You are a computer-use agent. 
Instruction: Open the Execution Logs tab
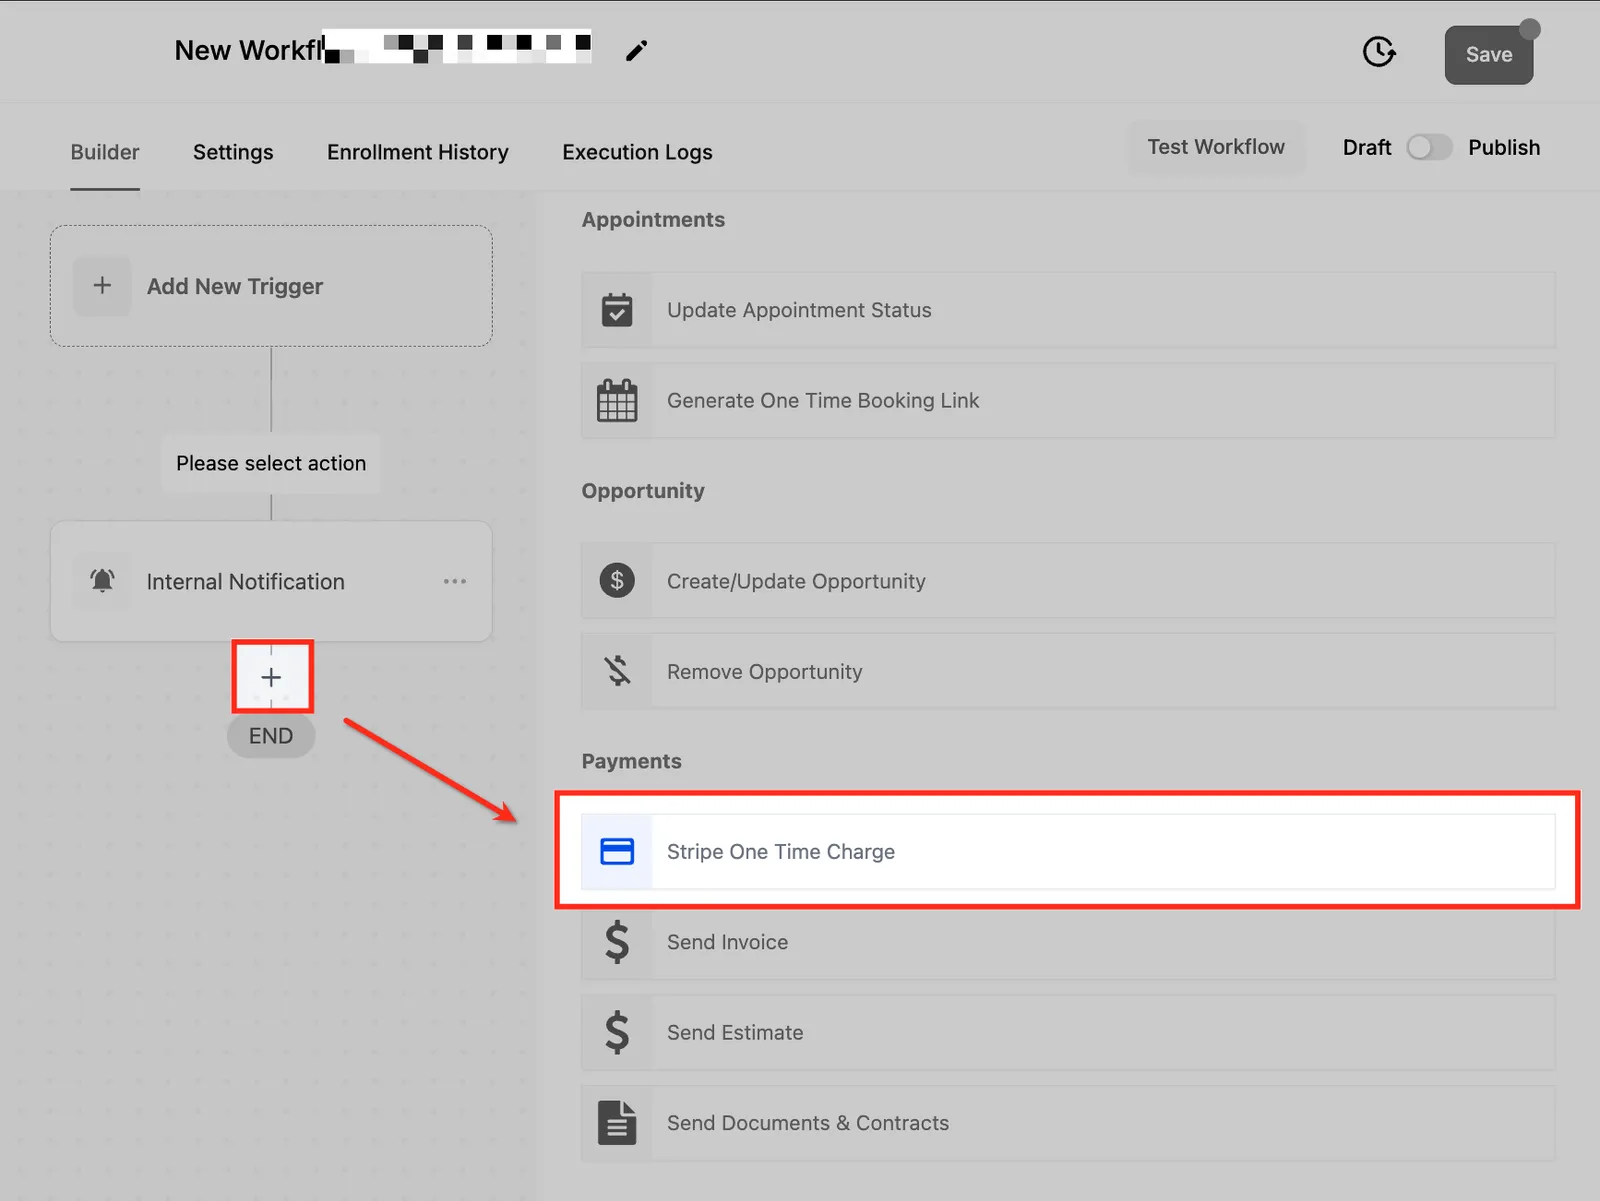(x=637, y=152)
